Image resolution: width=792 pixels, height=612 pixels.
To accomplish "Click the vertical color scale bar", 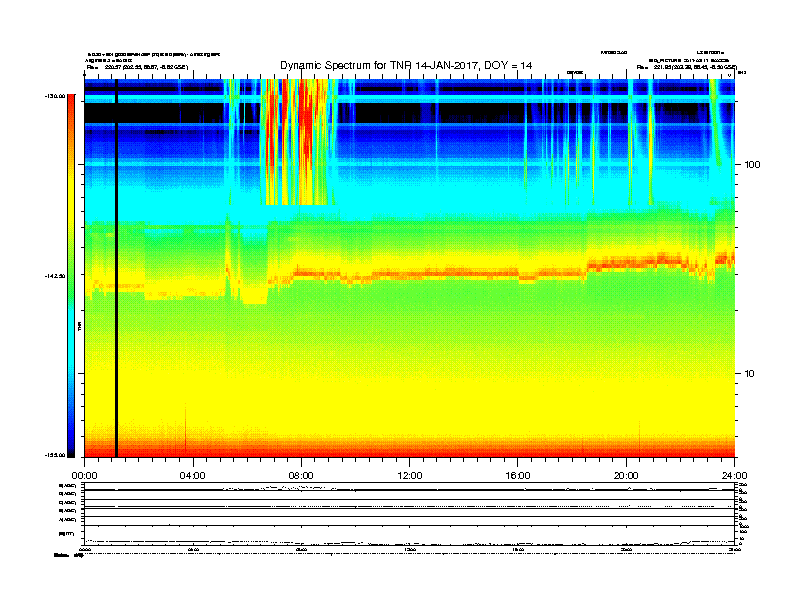I will point(71,276).
